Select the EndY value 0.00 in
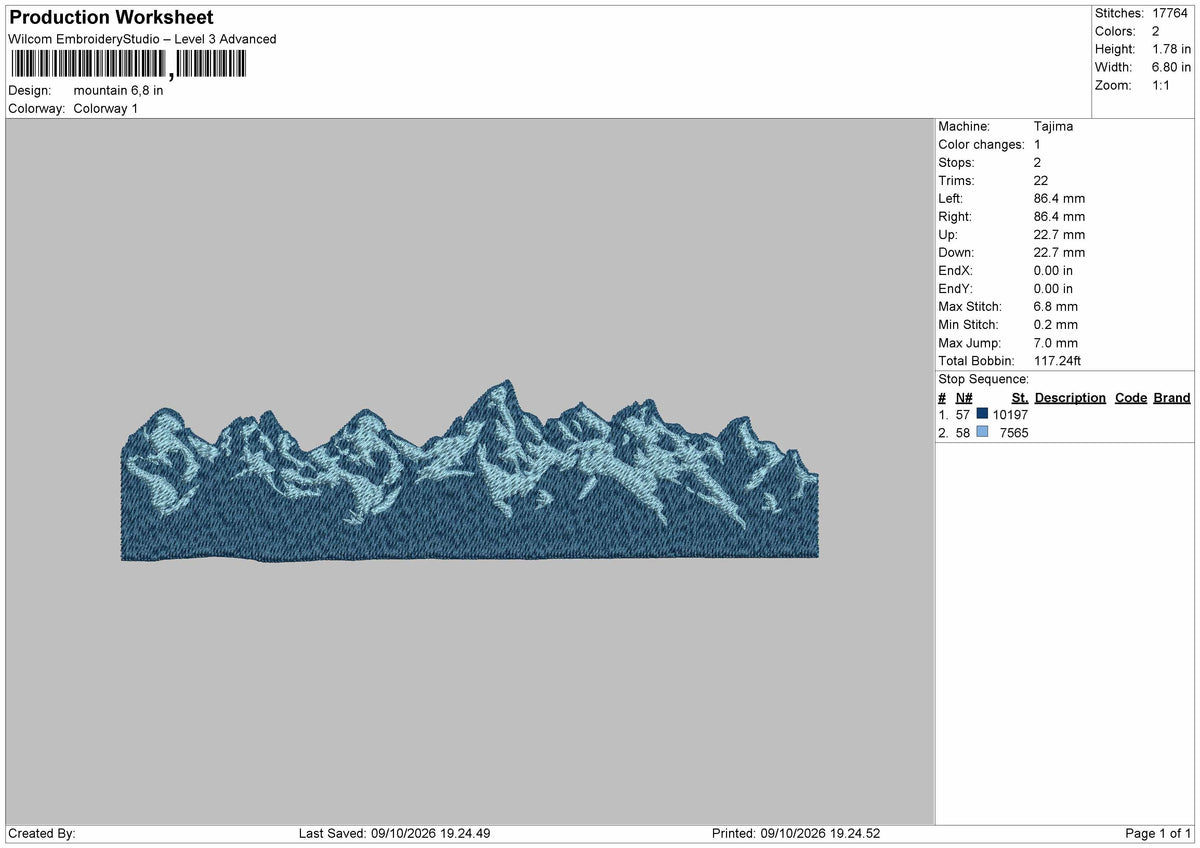 click(x=1054, y=289)
